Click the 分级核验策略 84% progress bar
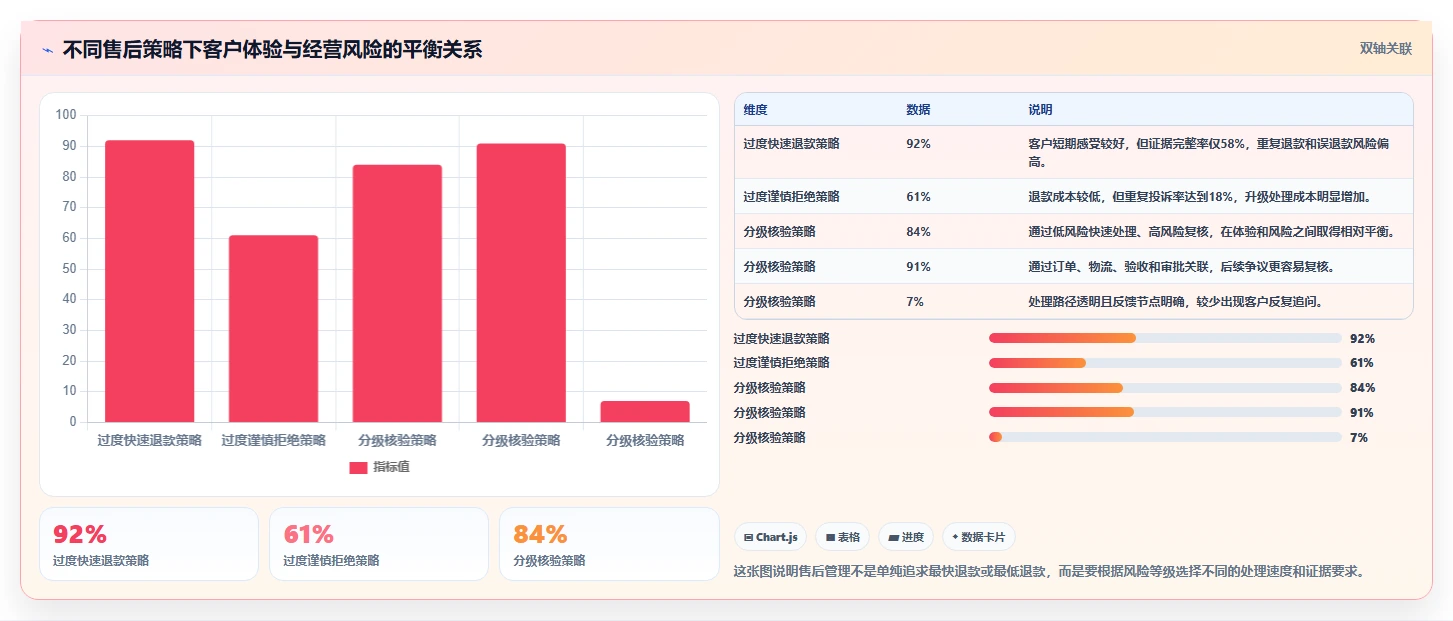Image resolution: width=1453 pixels, height=621 pixels. tap(1165, 388)
